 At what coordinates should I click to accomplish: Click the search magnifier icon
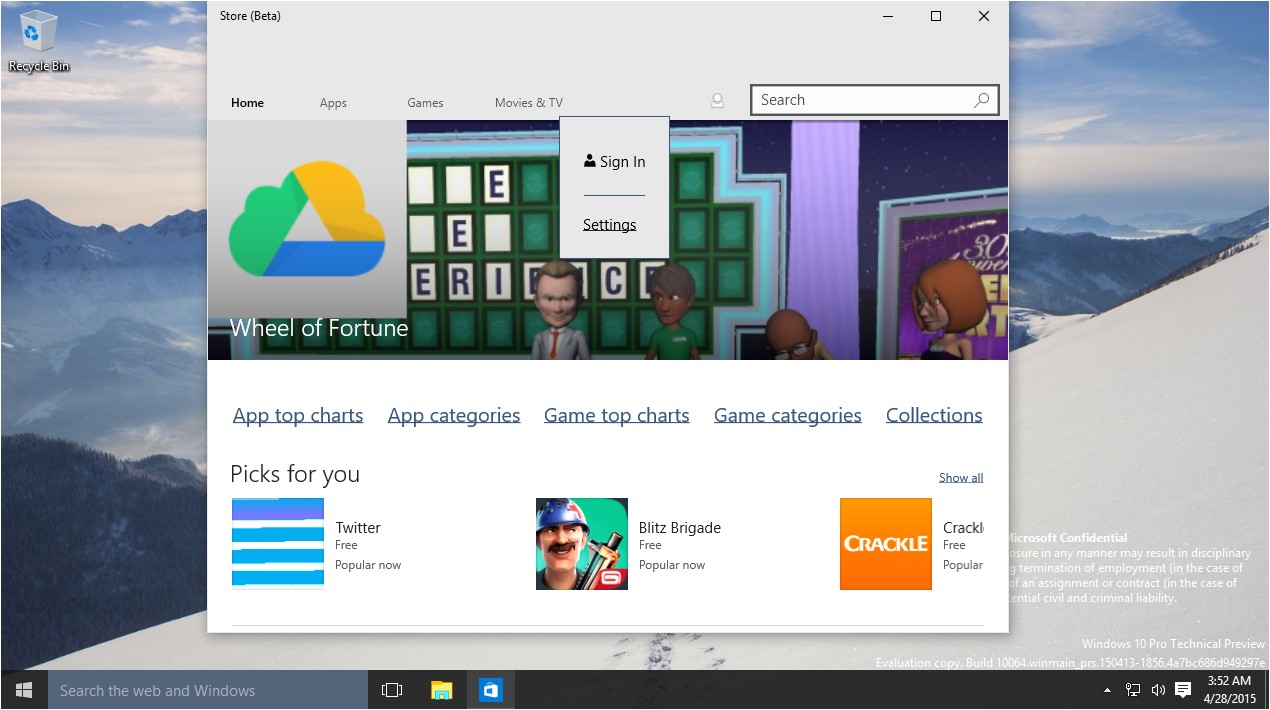coord(982,100)
